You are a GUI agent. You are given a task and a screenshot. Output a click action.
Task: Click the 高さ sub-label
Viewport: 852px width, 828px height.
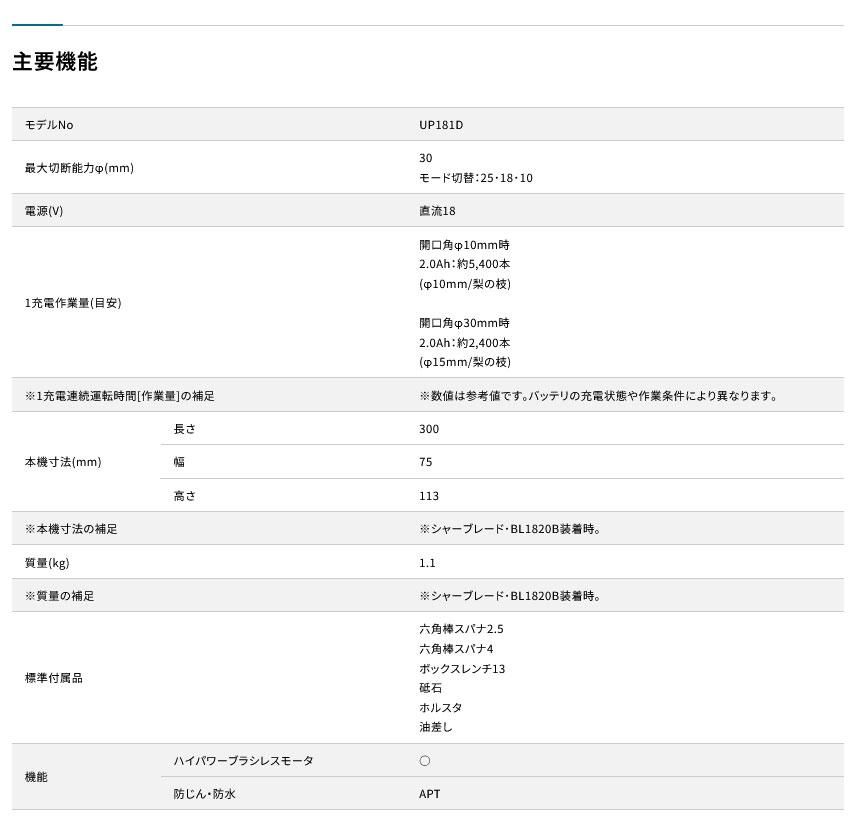click(x=184, y=495)
